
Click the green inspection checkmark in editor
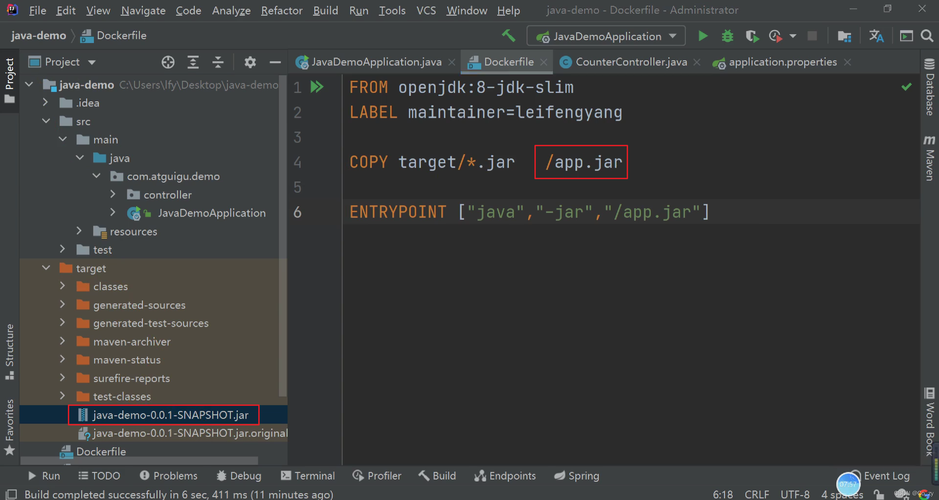point(907,87)
